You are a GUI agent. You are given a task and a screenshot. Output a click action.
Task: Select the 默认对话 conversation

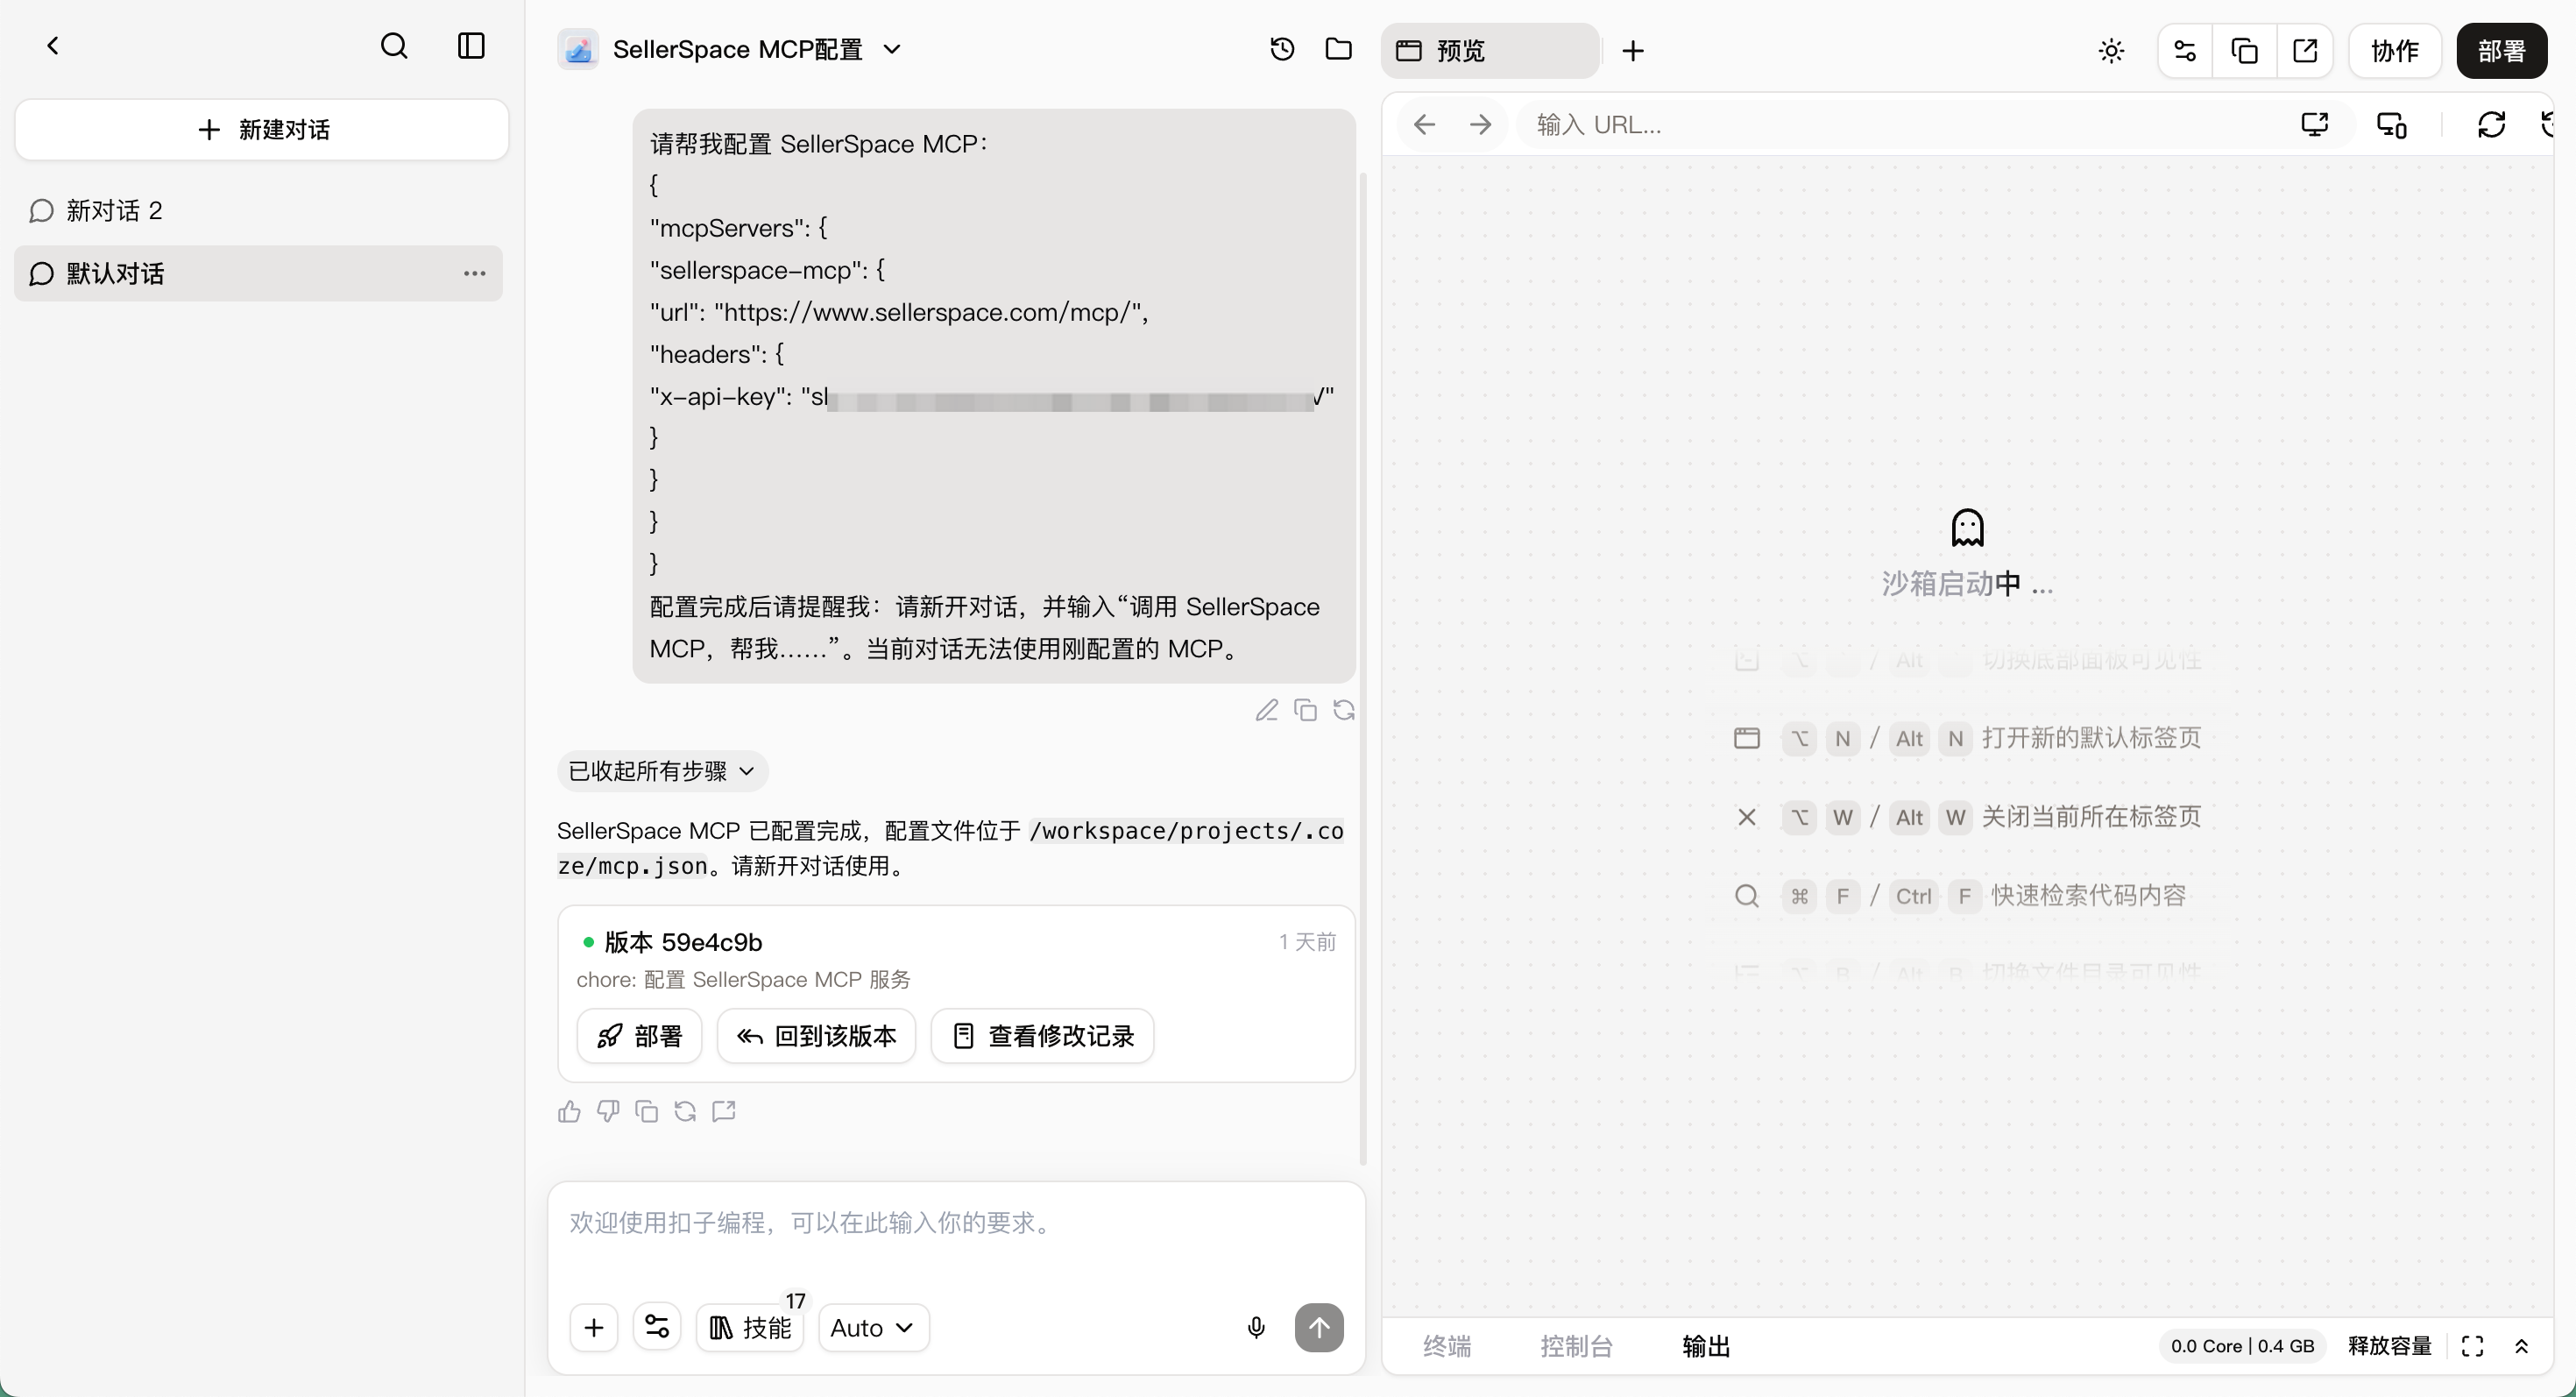click(x=258, y=273)
